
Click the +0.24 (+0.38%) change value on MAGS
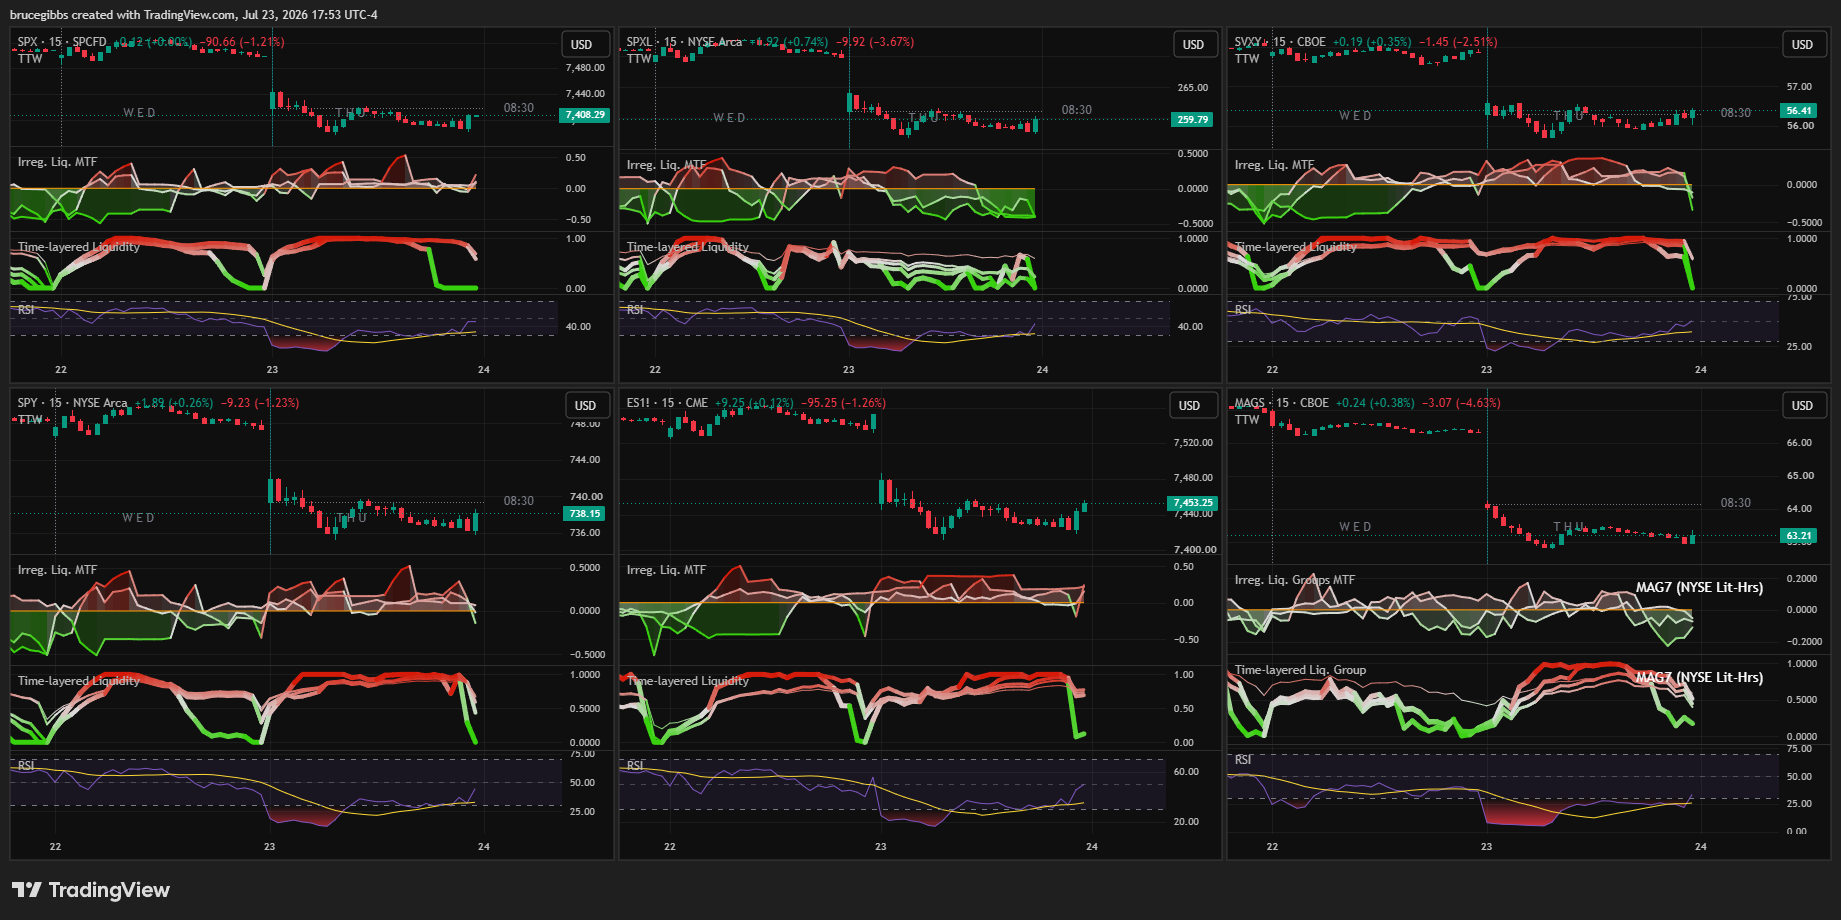1375,403
